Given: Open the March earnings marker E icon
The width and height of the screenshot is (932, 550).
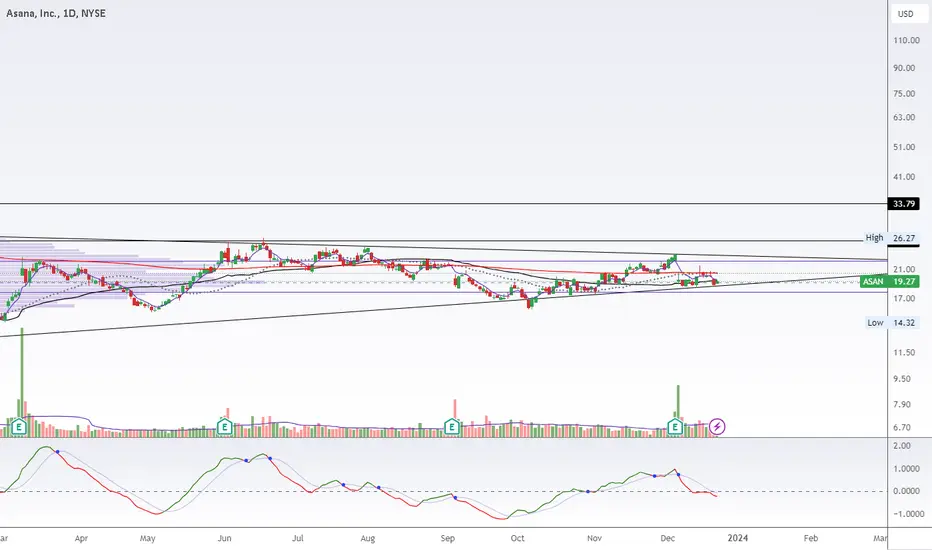Looking at the screenshot, I should click(19, 426).
